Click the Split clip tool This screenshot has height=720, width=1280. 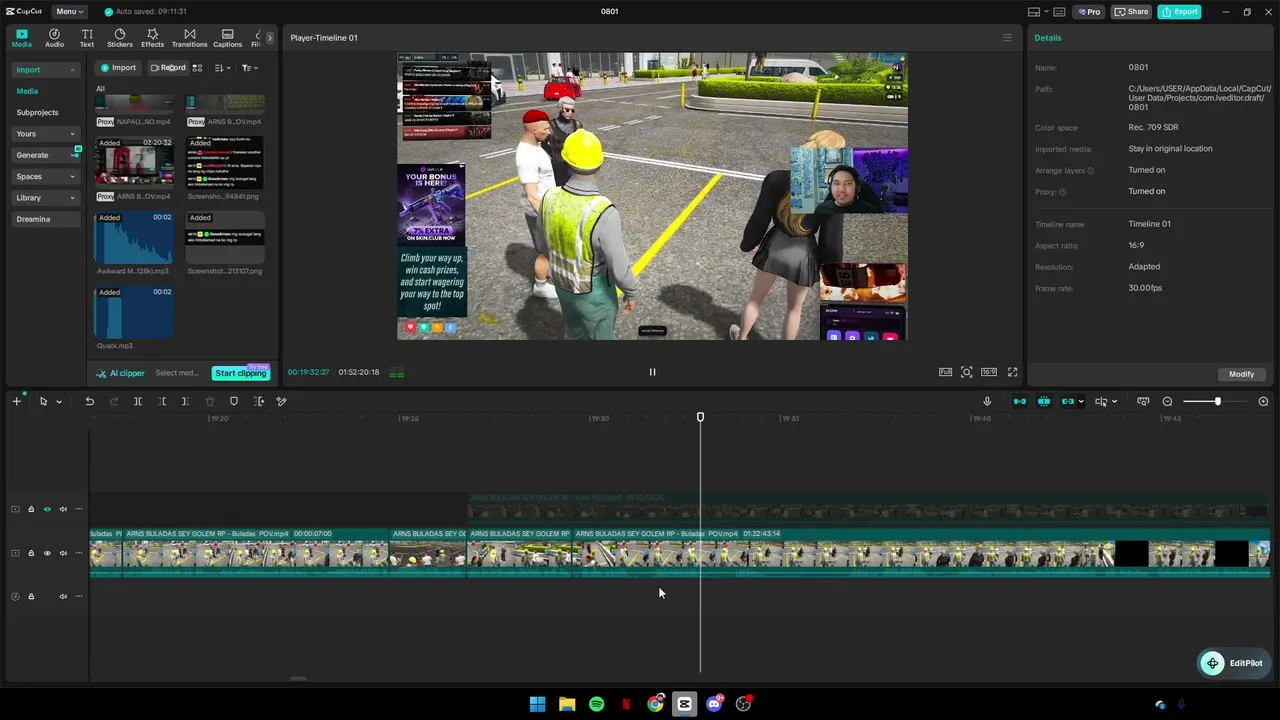[138, 401]
